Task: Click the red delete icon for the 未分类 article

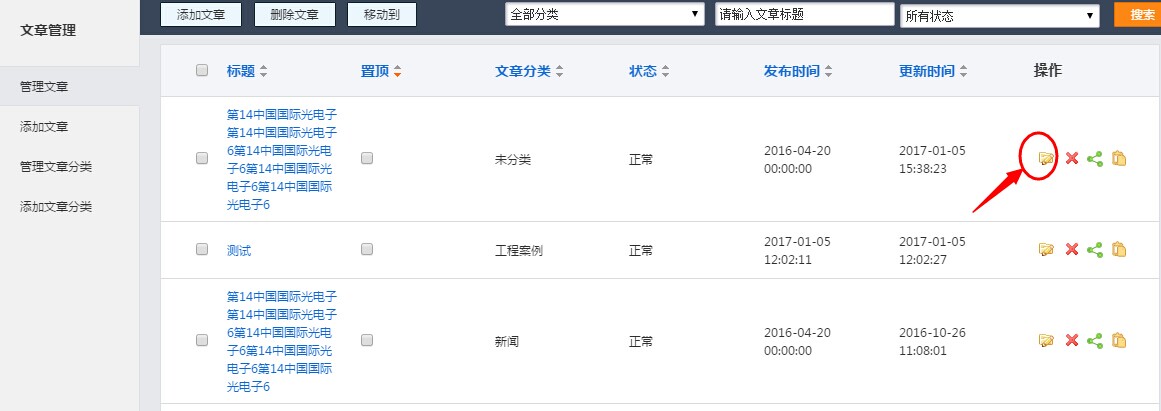Action: pyautogui.click(x=1071, y=159)
